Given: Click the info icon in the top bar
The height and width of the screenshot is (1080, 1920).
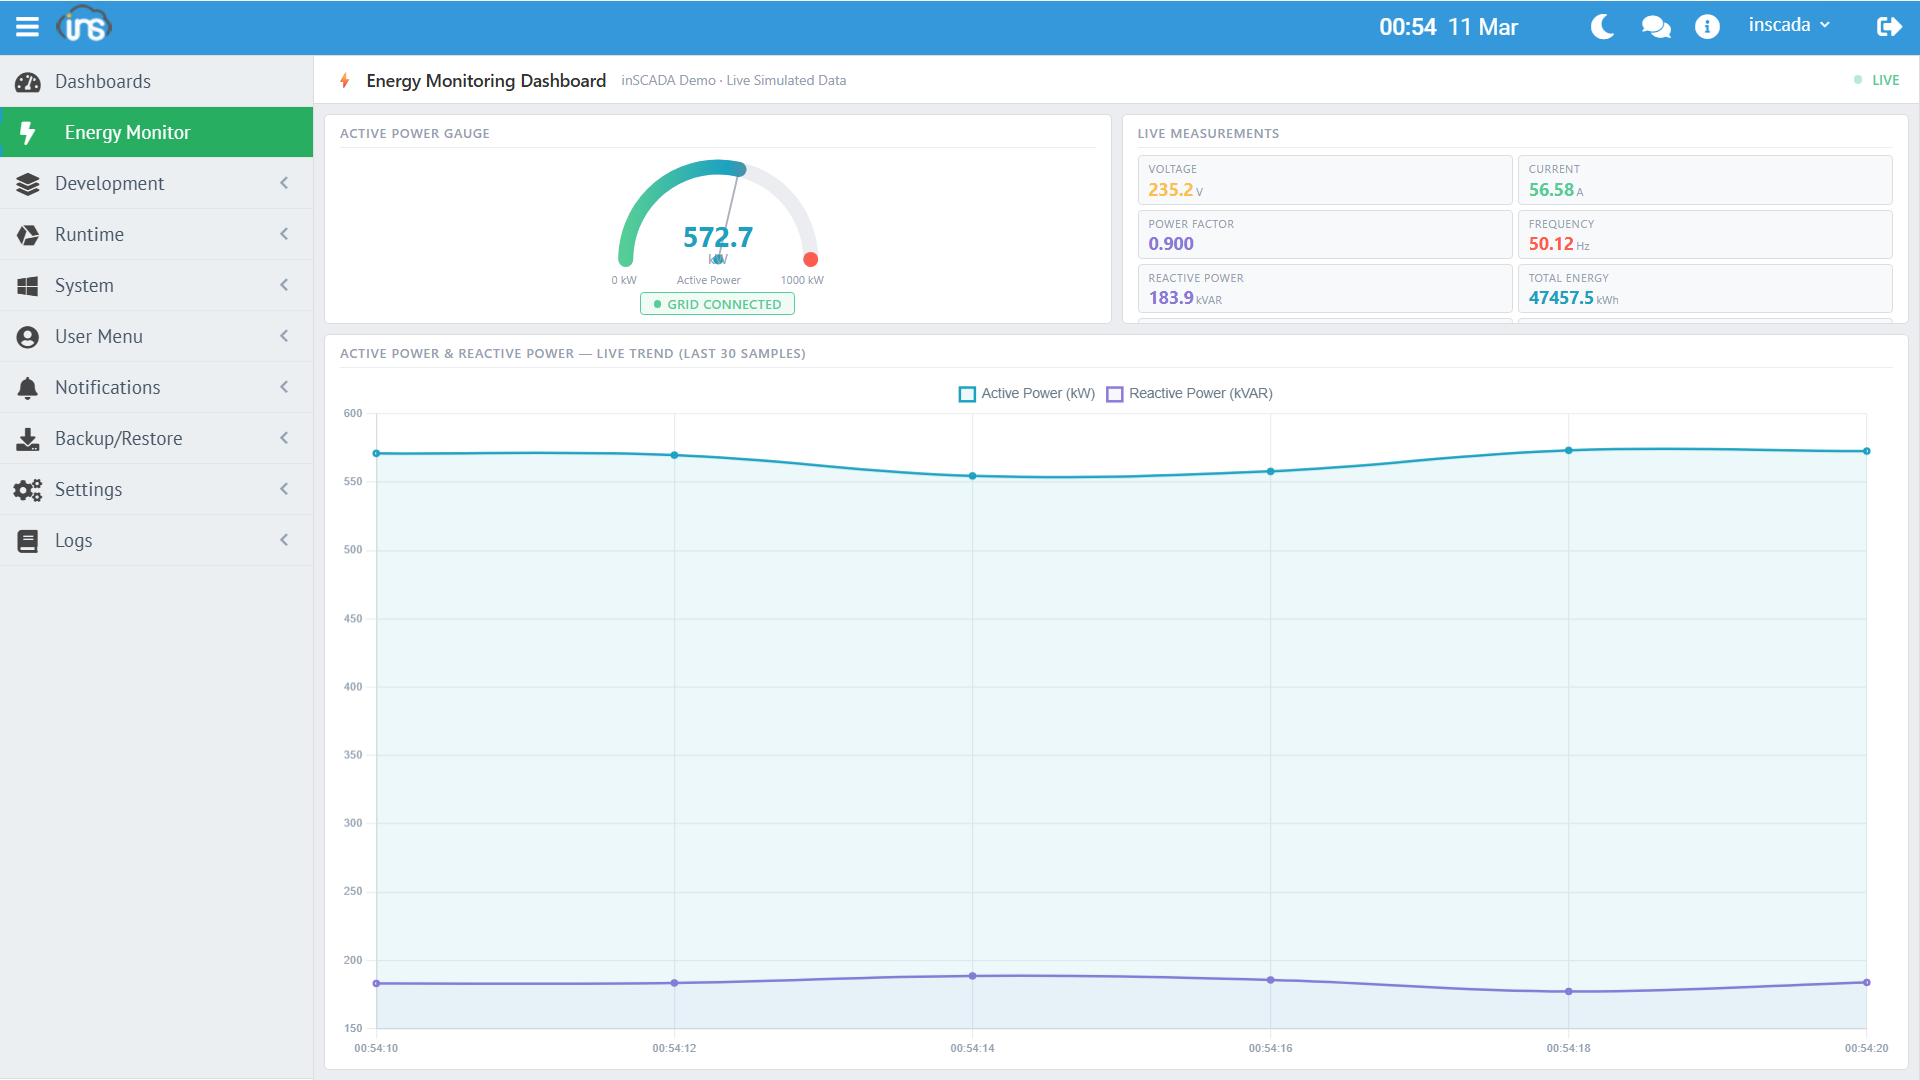Looking at the screenshot, I should 1707,27.
